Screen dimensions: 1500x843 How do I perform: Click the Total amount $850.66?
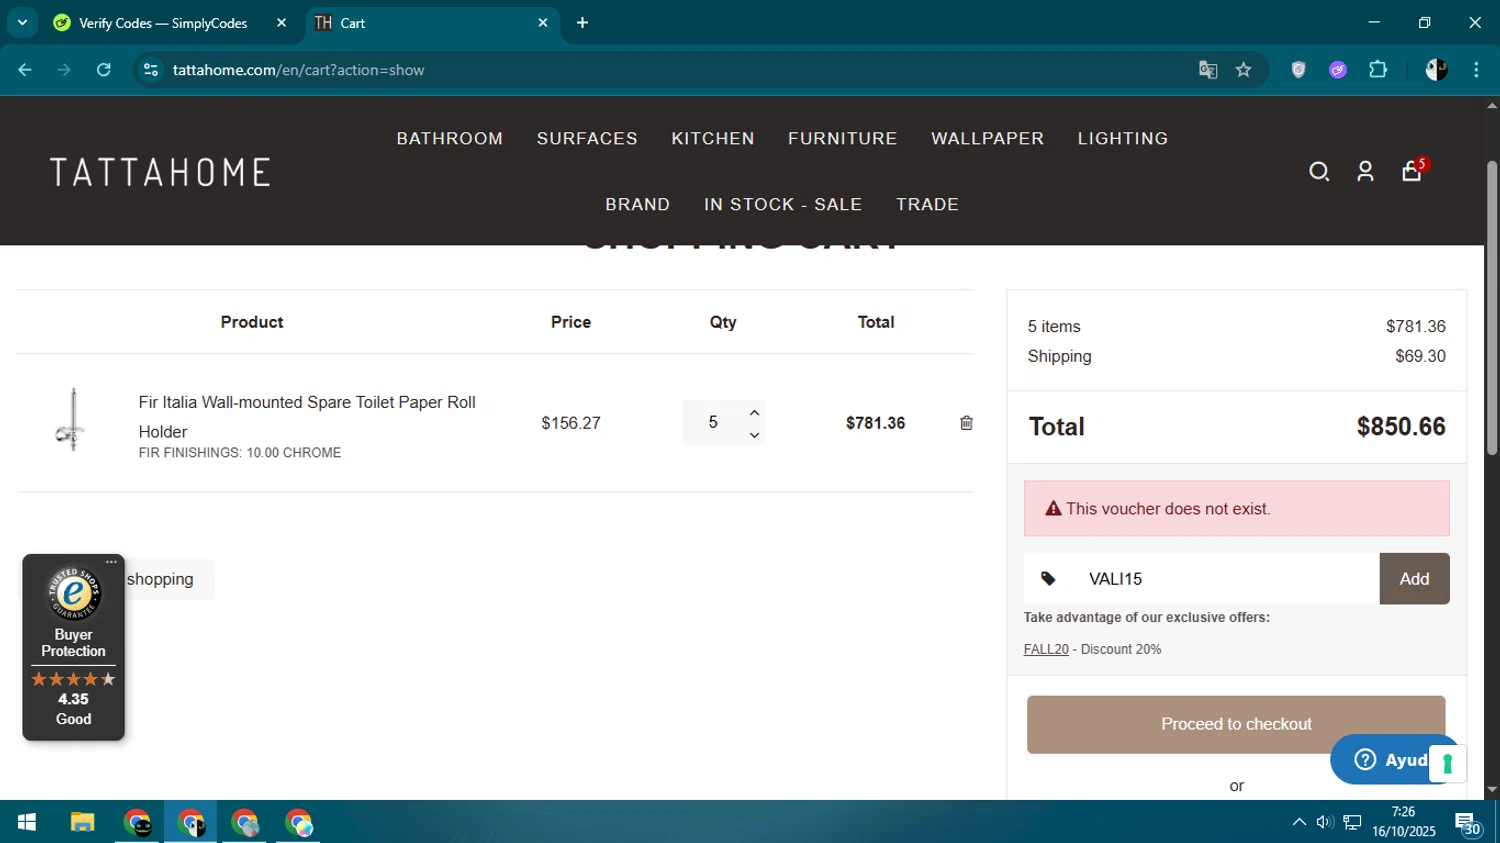1401,427
